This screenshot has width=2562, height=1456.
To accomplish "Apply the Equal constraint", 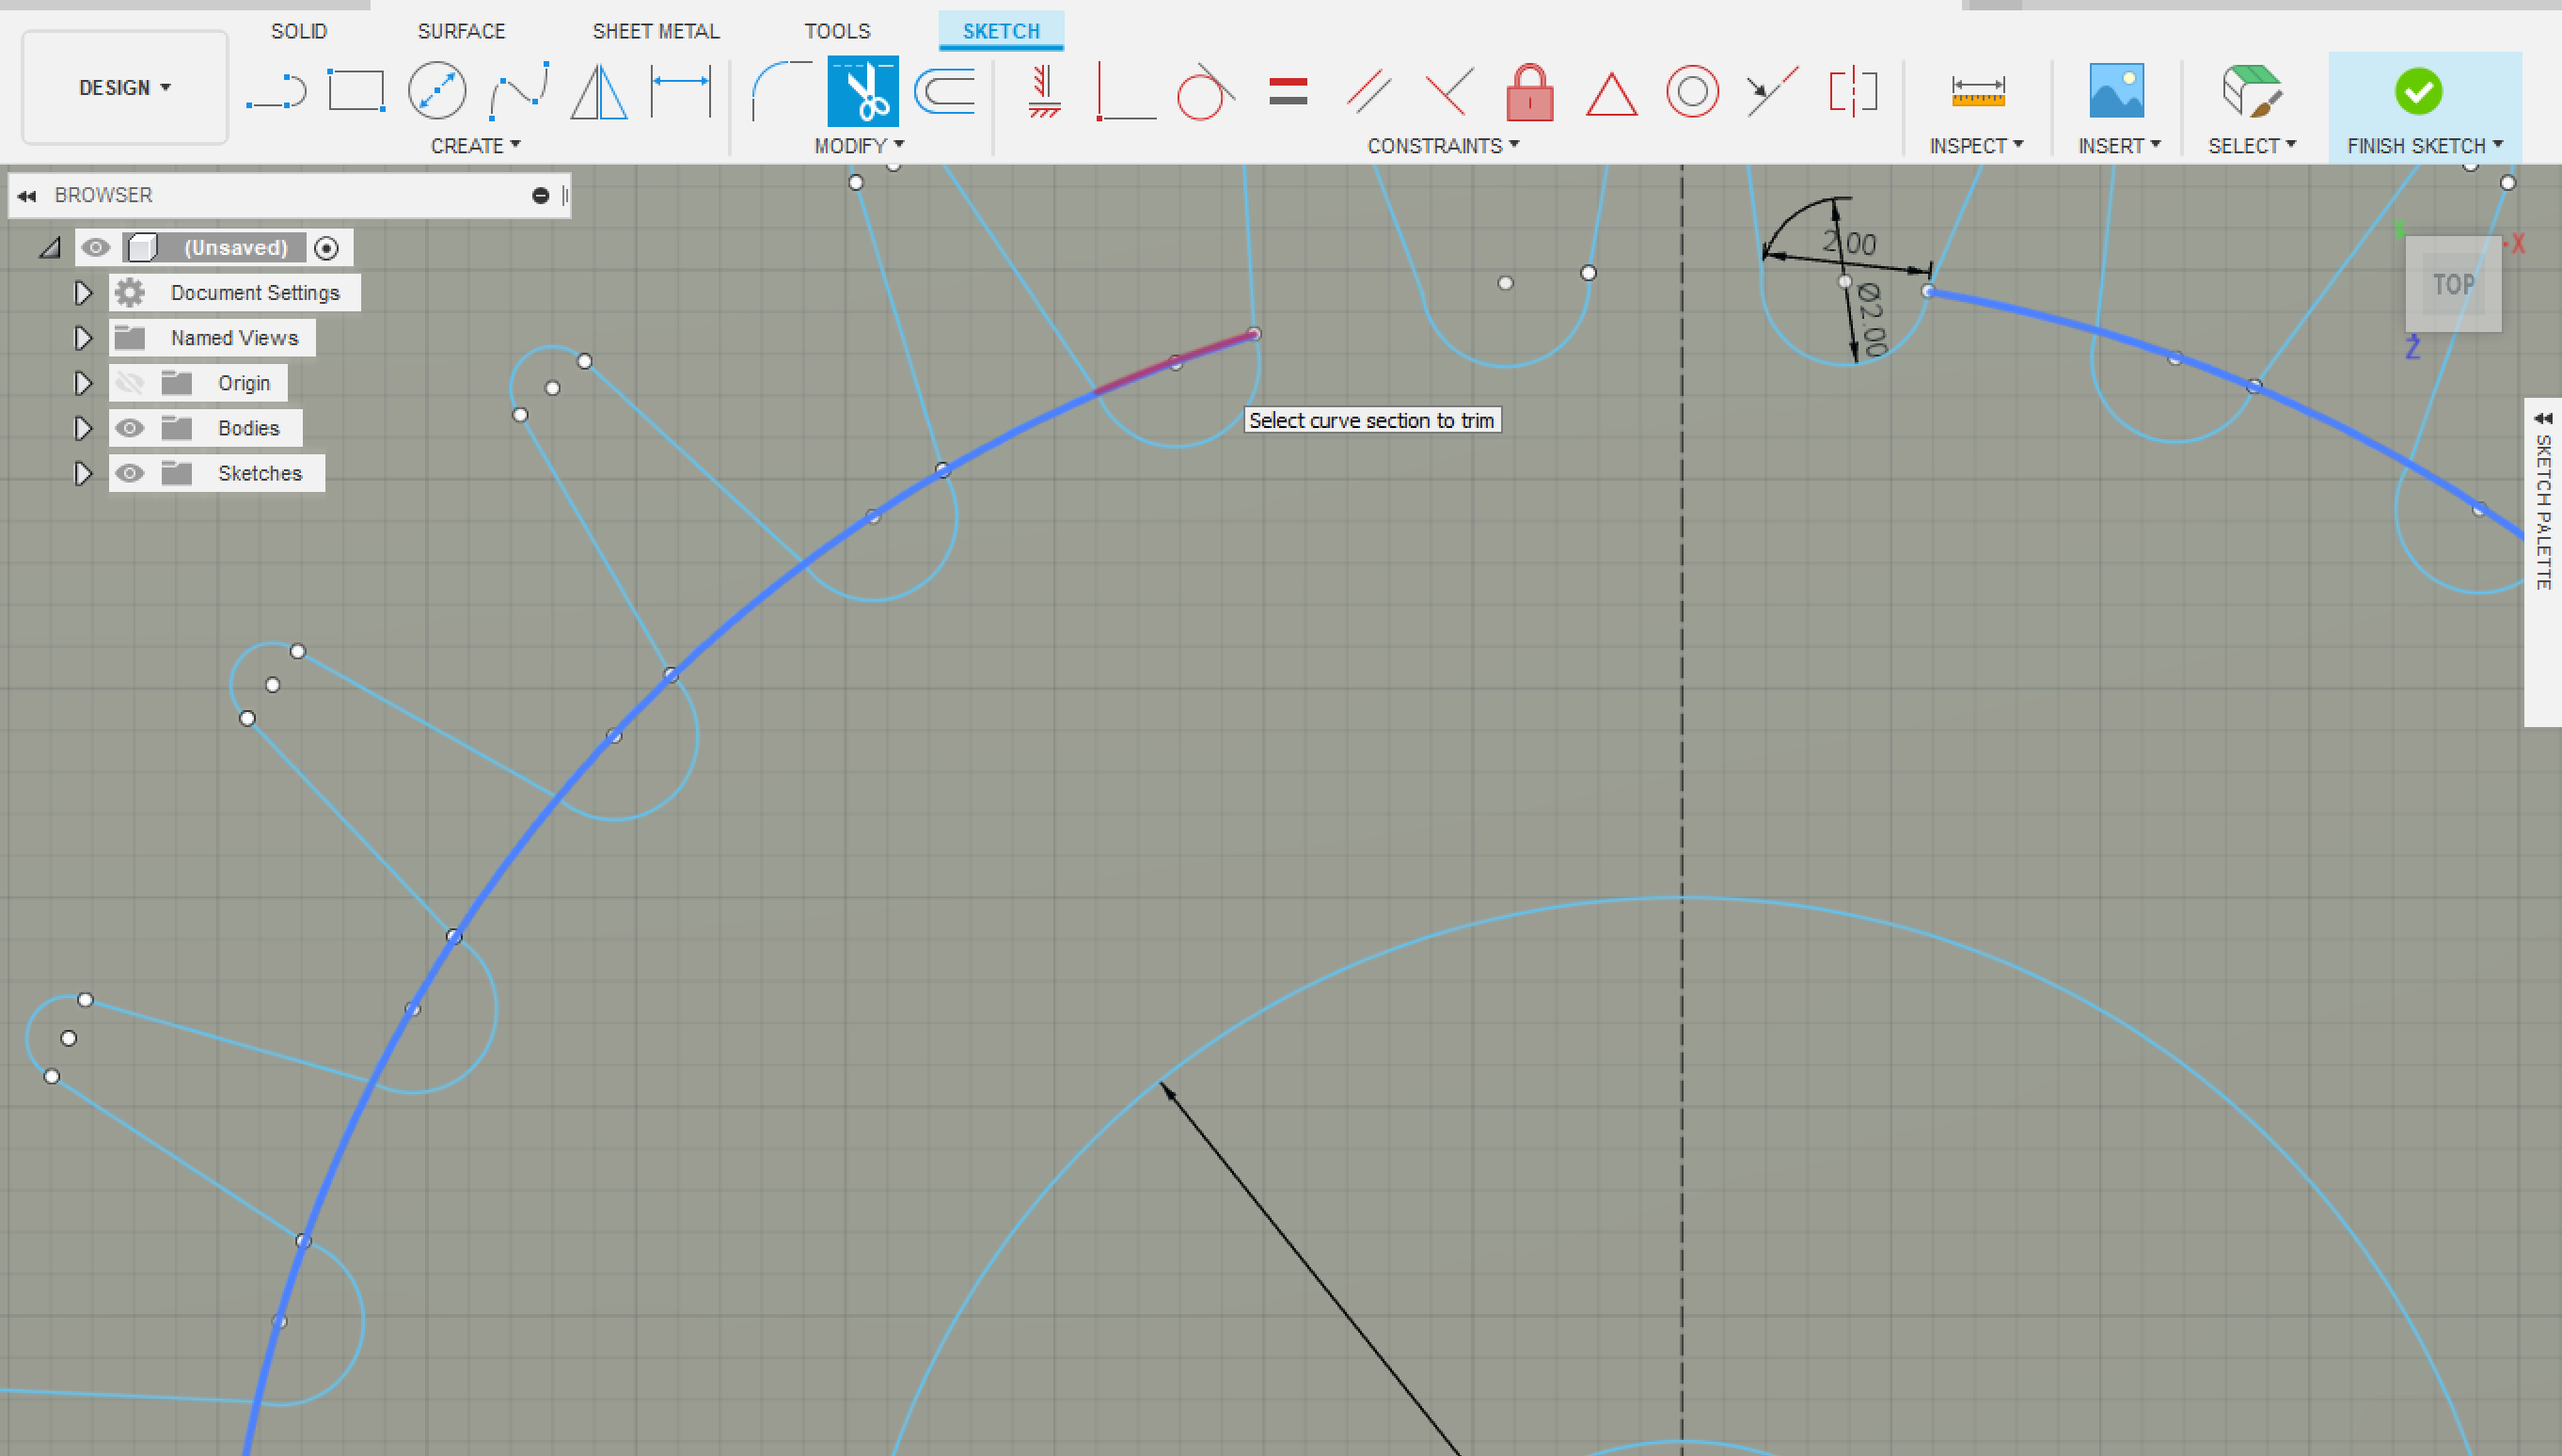I will point(1287,92).
